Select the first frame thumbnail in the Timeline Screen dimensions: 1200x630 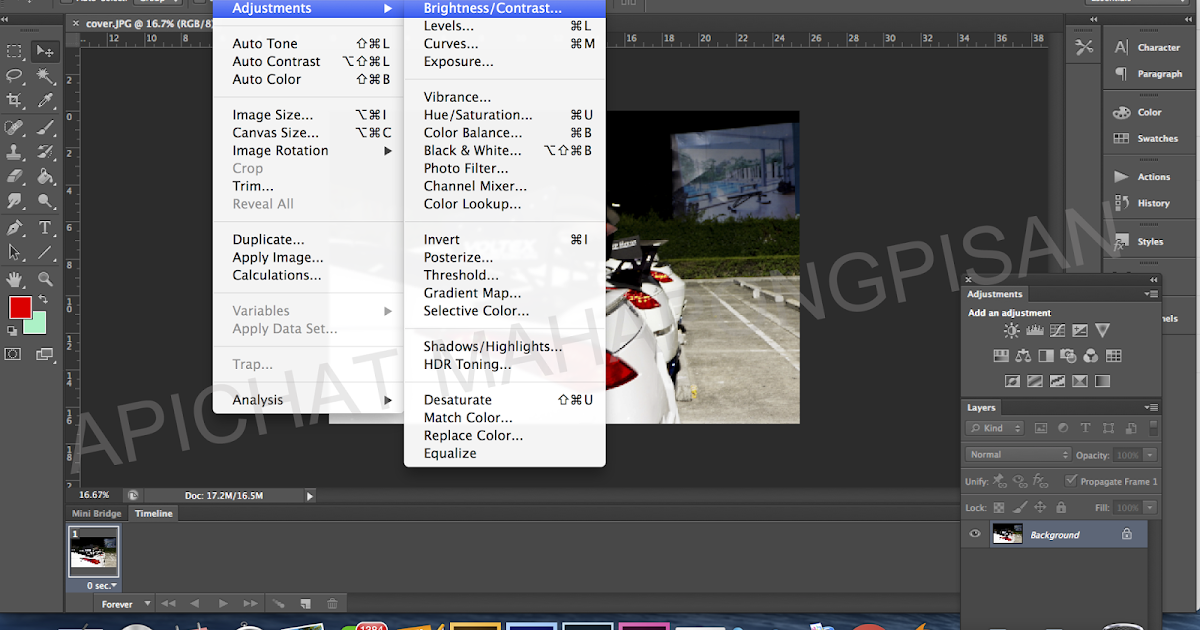coord(94,551)
